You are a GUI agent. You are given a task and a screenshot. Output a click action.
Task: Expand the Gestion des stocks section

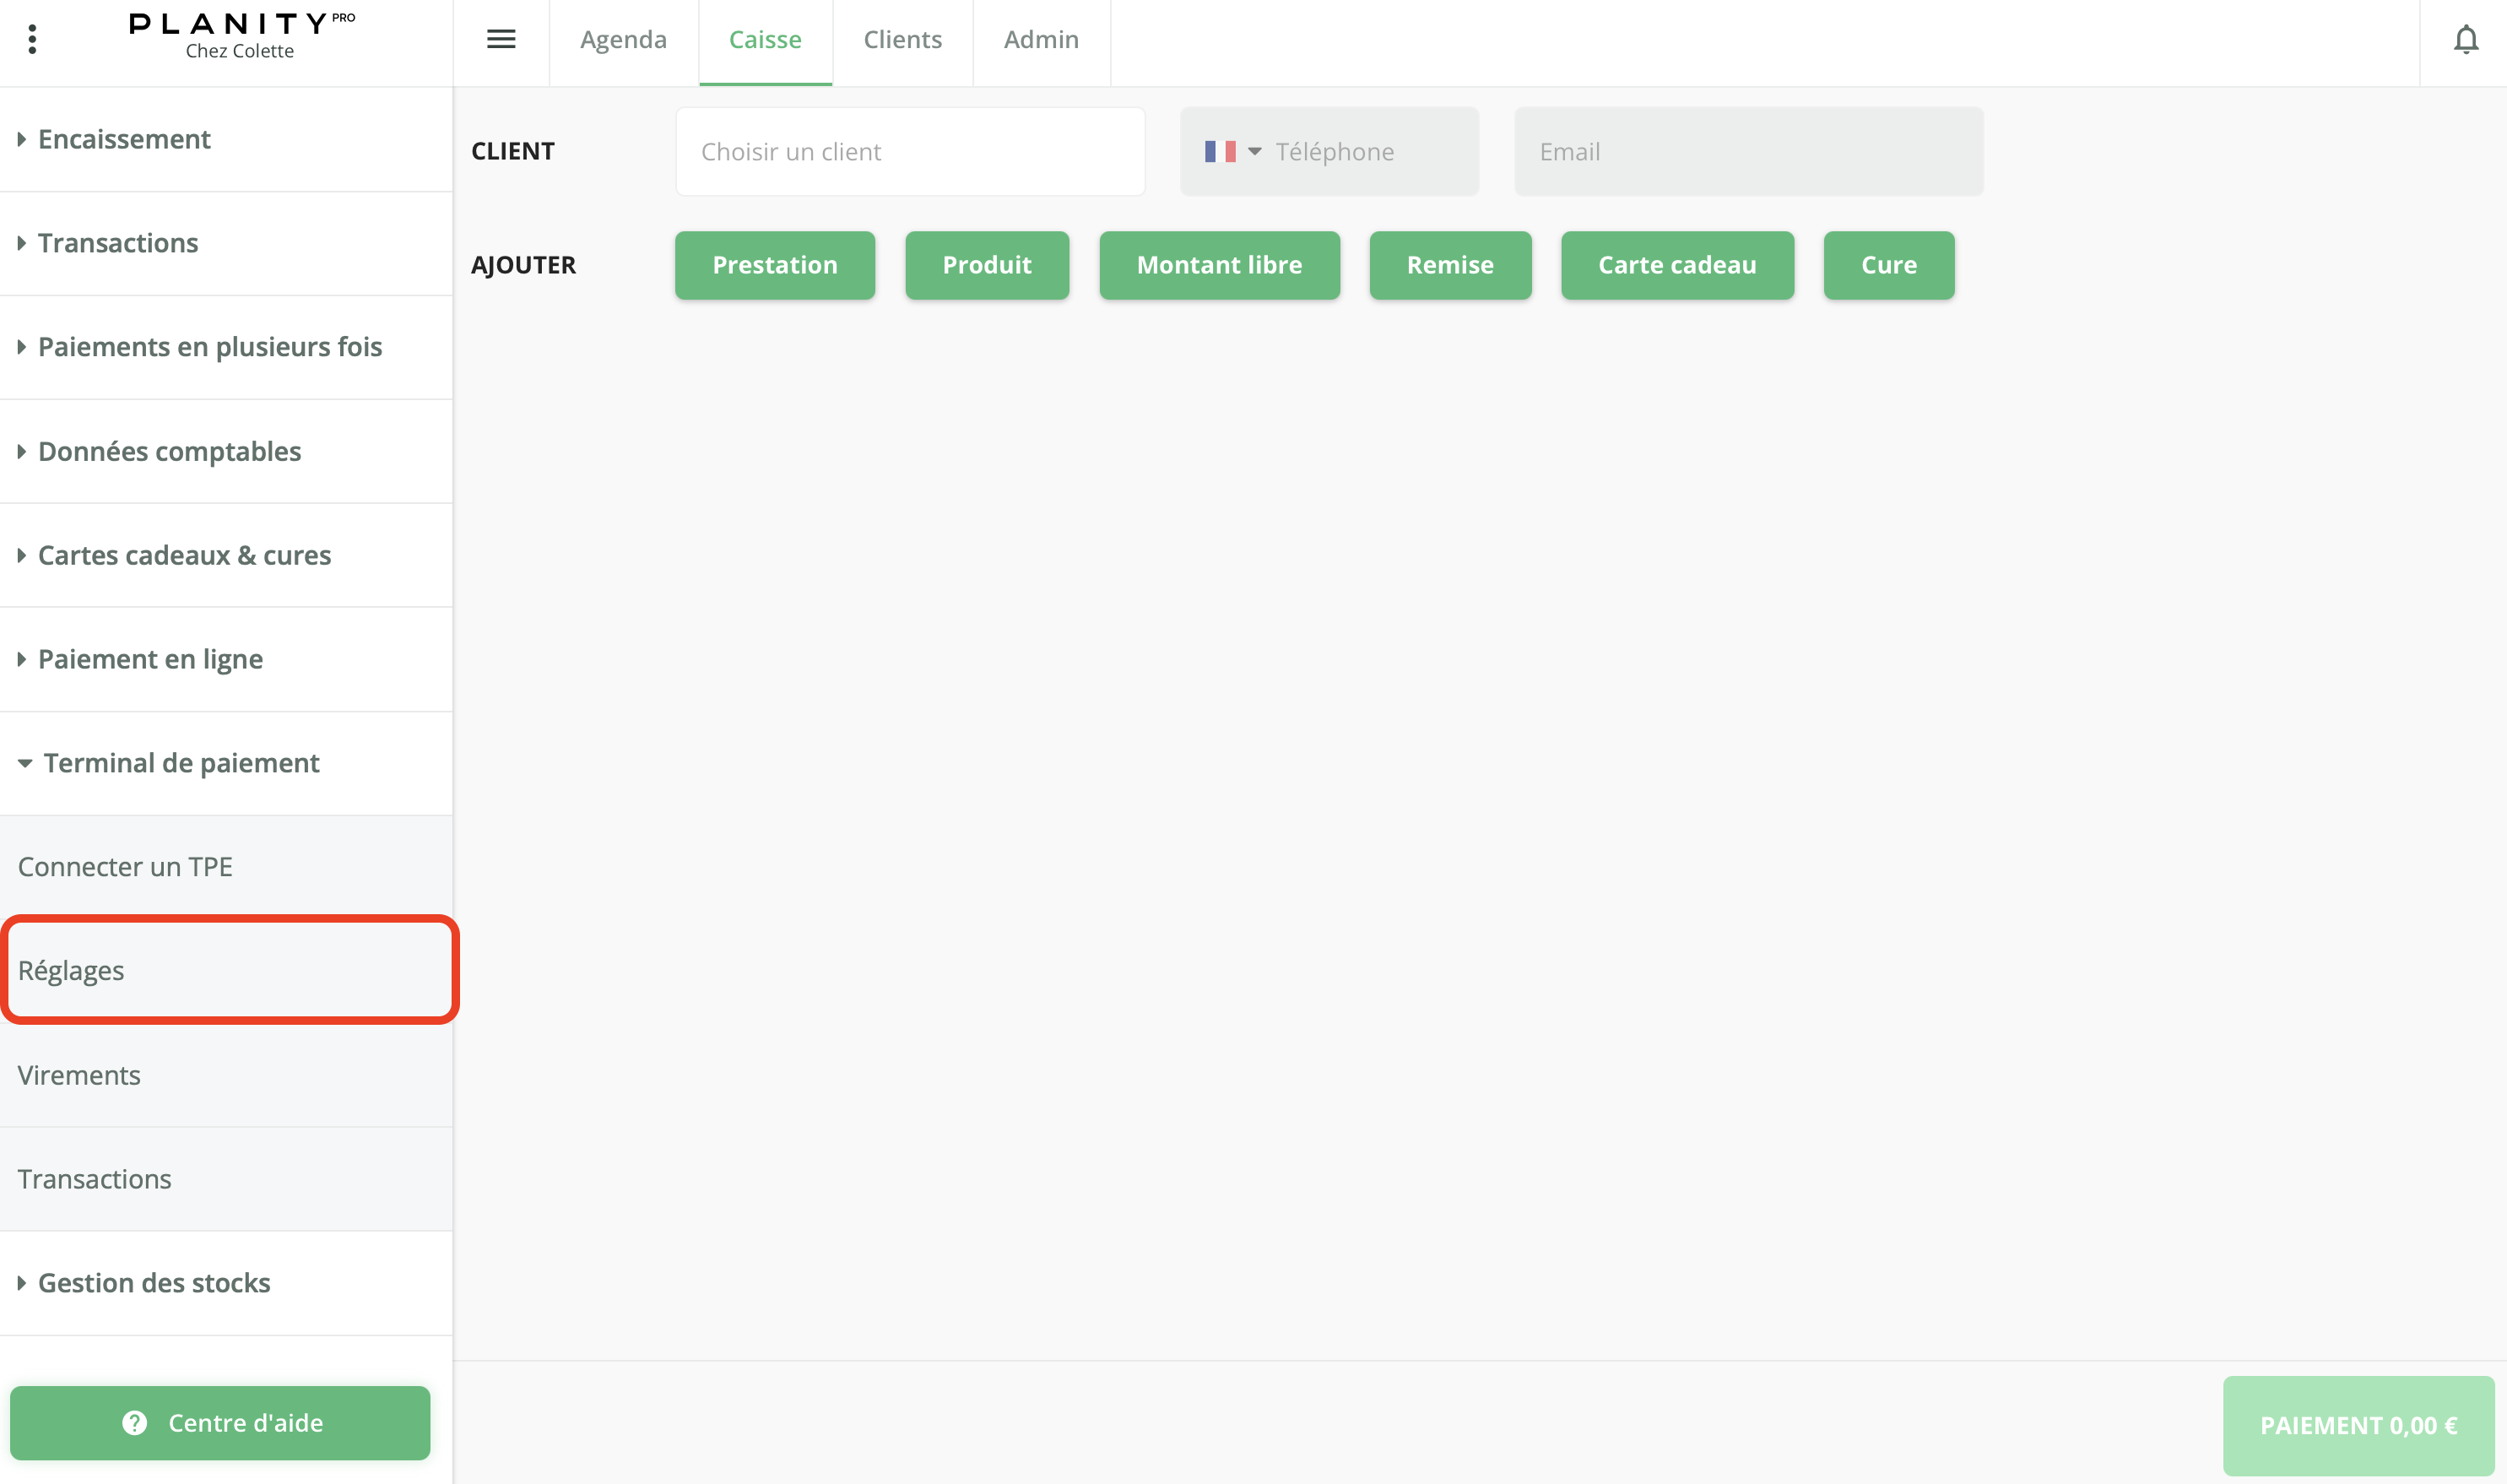[x=153, y=1283]
